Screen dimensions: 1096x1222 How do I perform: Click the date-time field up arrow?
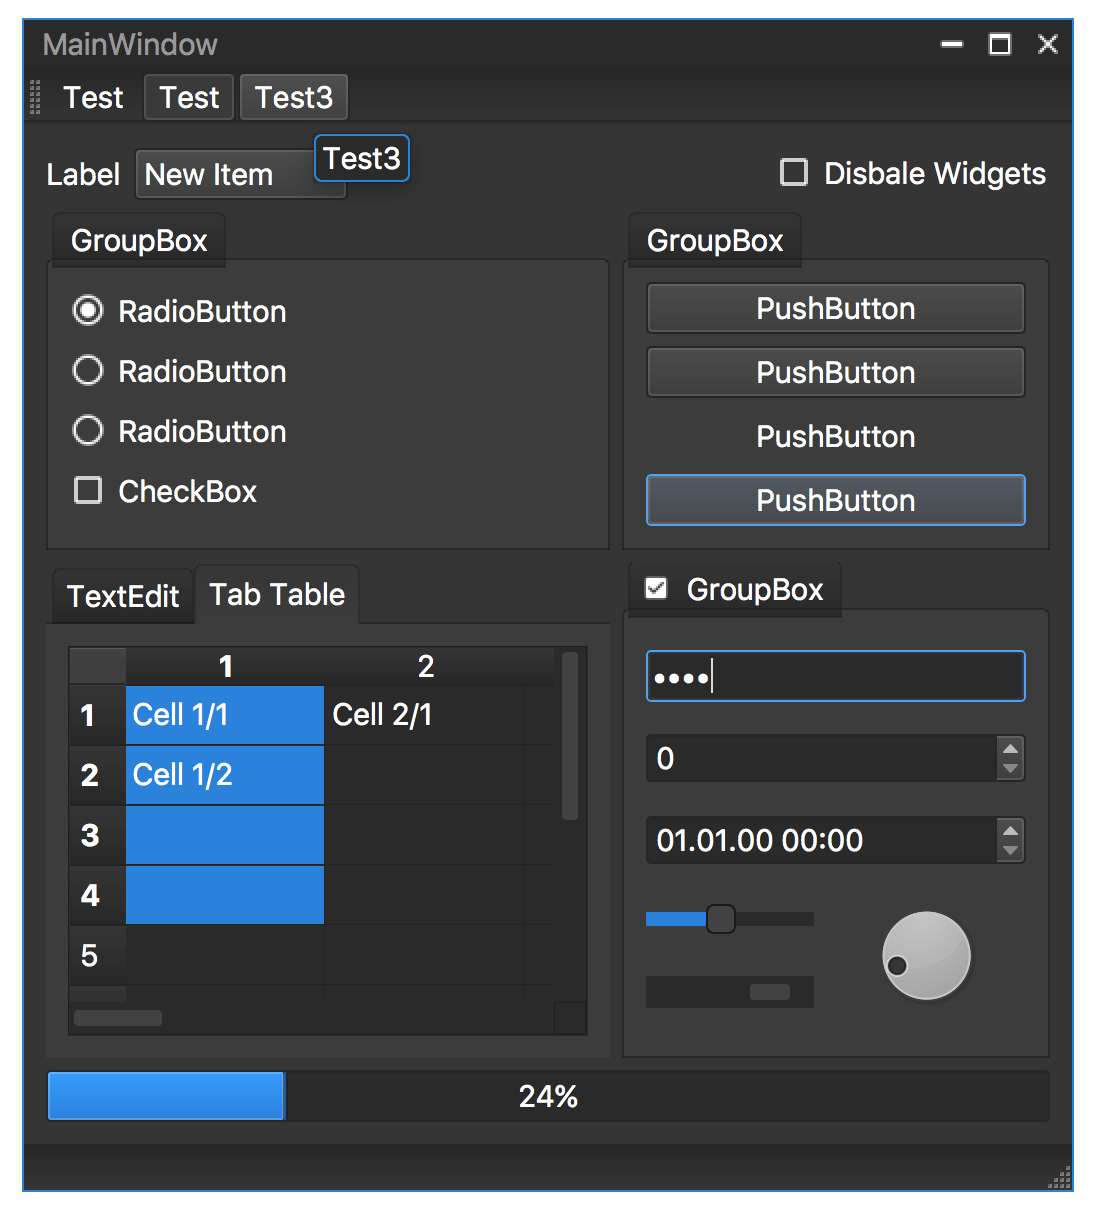[x=1010, y=831]
